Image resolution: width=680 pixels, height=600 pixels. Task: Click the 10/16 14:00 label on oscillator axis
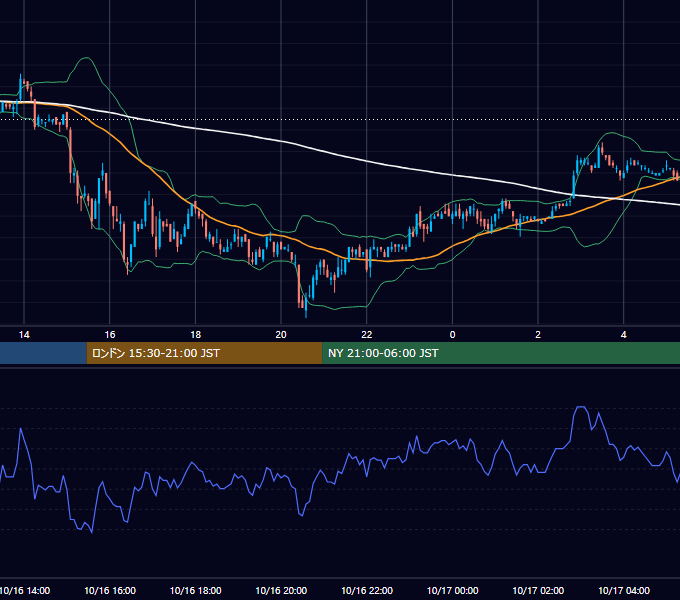click(24, 590)
